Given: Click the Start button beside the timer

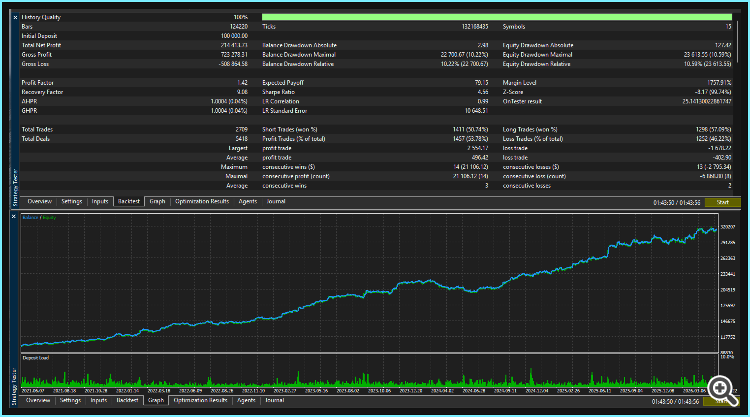Looking at the screenshot, I should point(722,202).
